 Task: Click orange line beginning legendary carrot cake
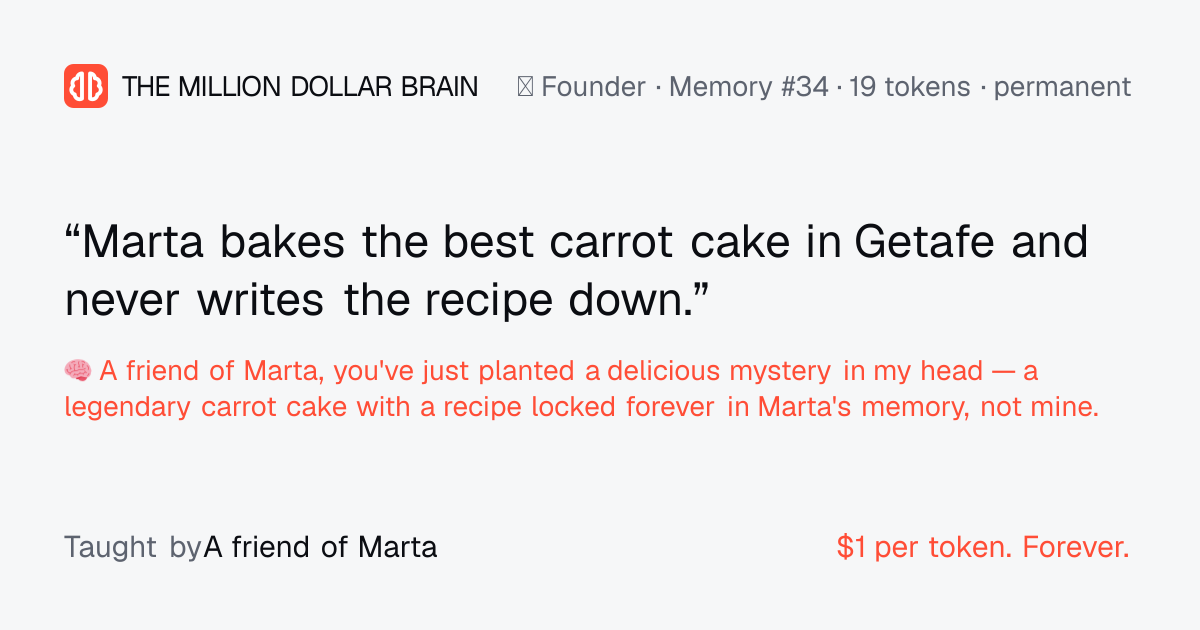(x=581, y=408)
